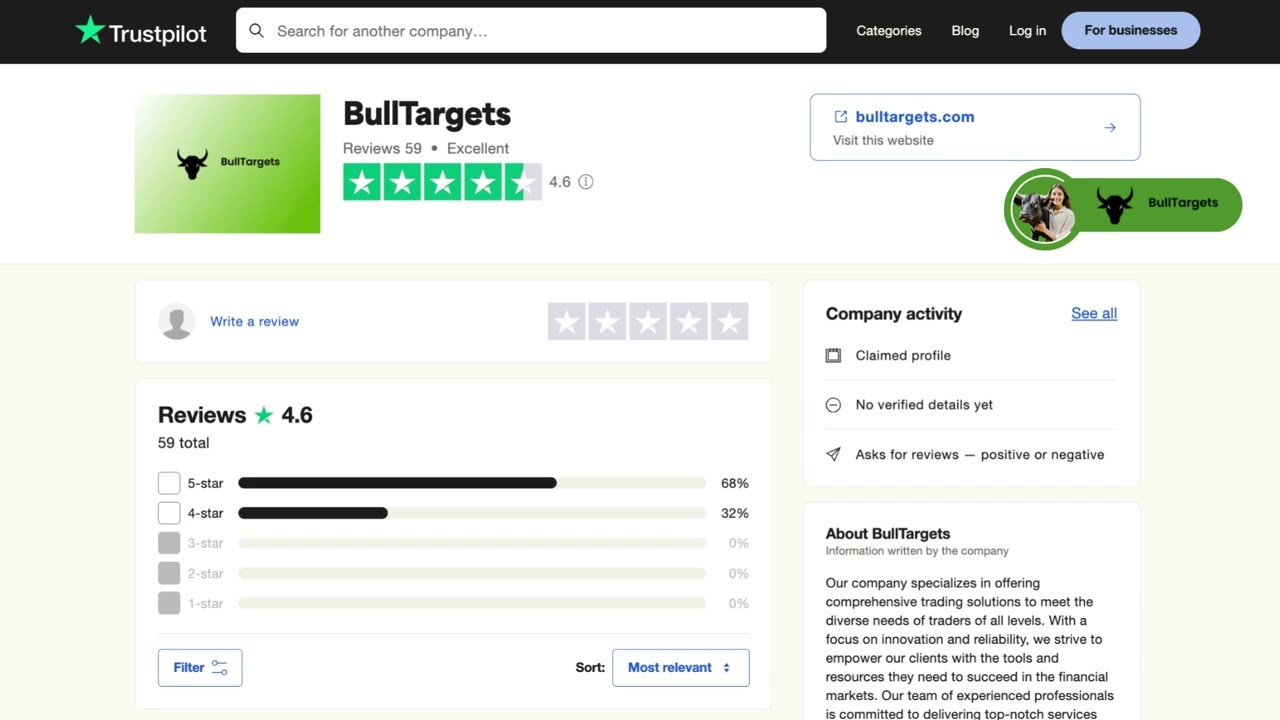This screenshot has height=720, width=1280.
Task: Click the 32% value
Action: [735, 513]
